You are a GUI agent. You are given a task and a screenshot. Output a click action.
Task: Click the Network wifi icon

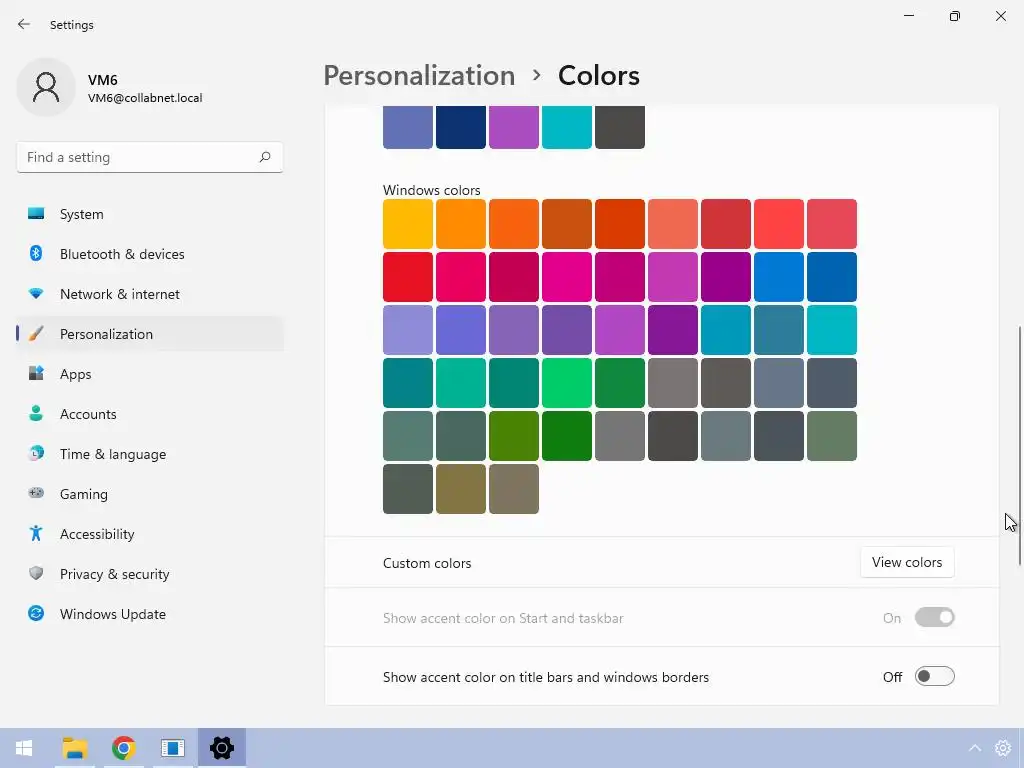point(36,294)
